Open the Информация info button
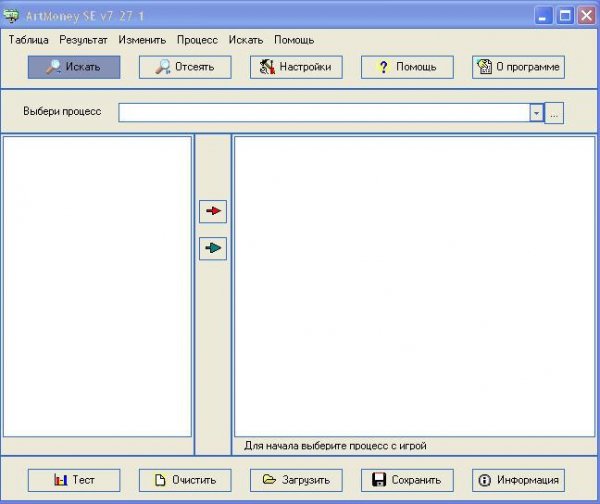 tap(518, 480)
